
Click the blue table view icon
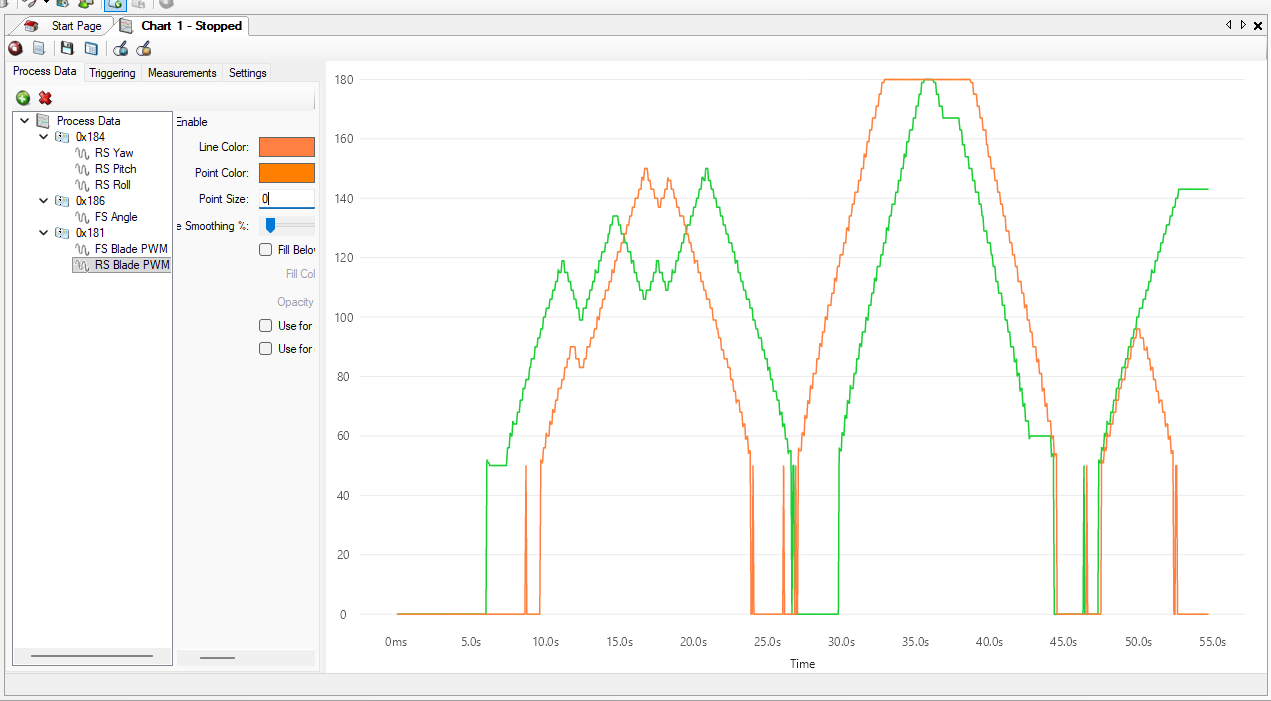point(91,48)
